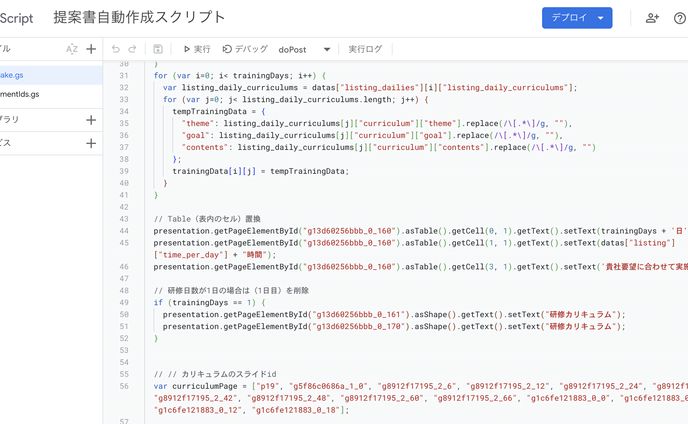Click the undo arrow in toolbar
Viewport: 688px width, 424px height.
115,49
